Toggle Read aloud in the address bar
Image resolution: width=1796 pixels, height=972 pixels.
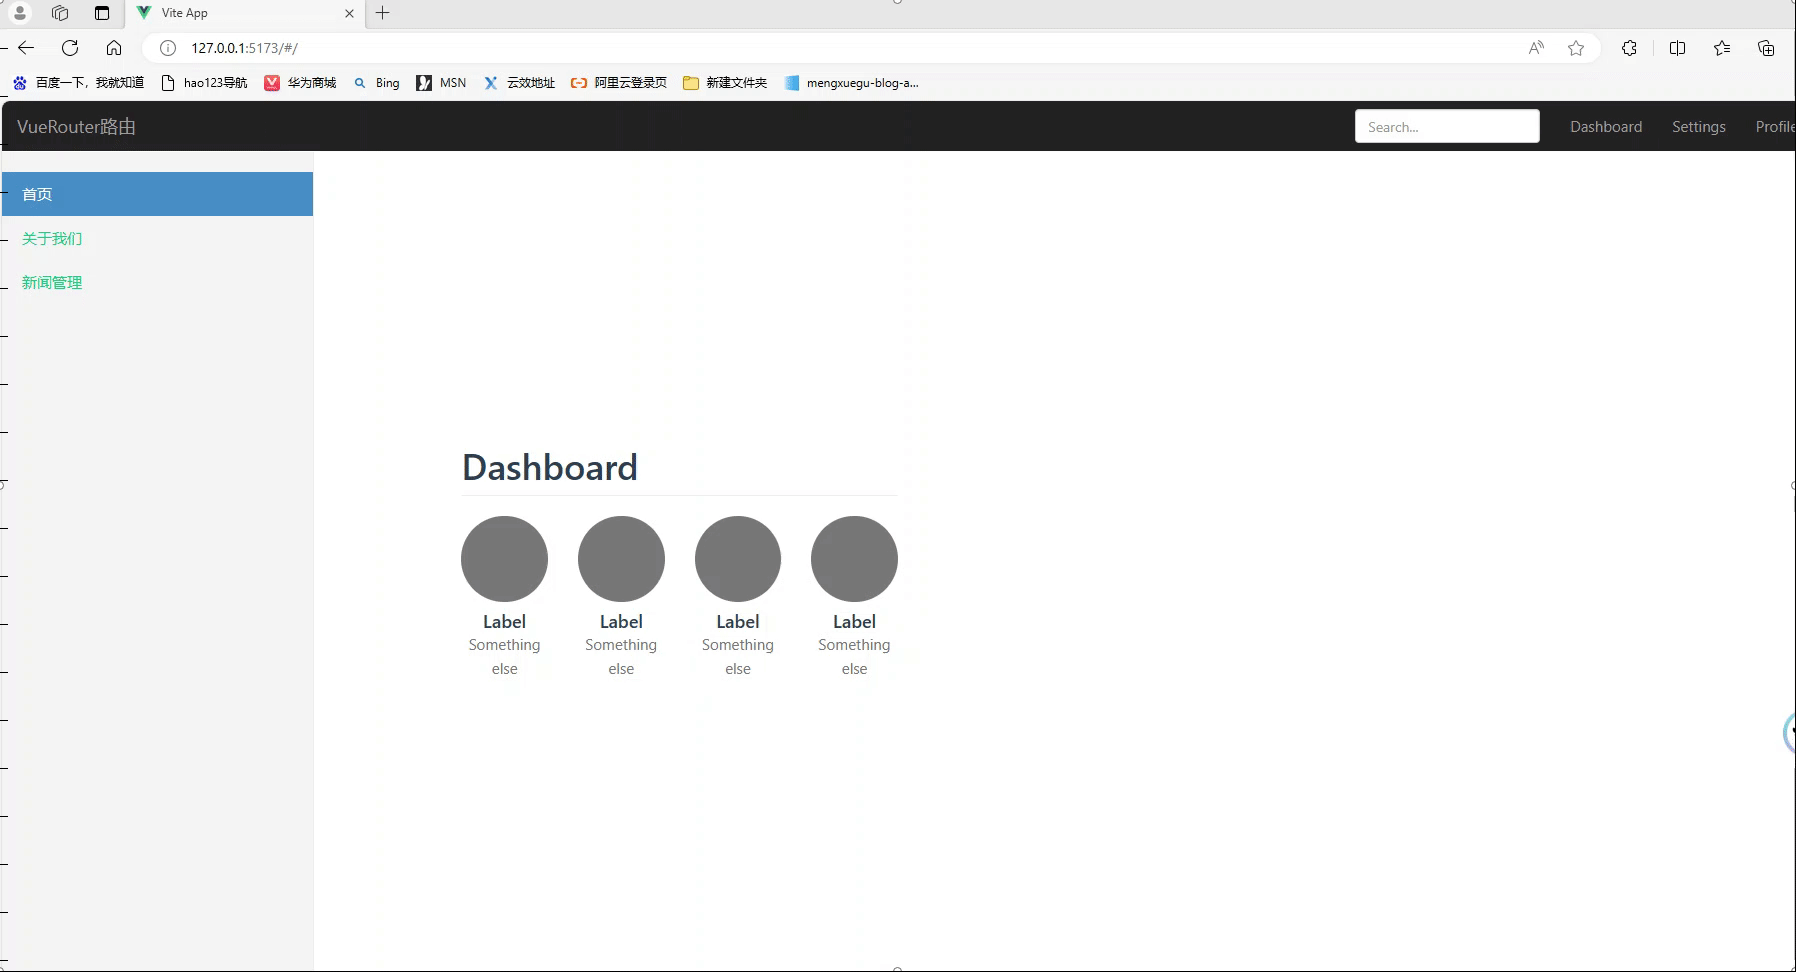tap(1535, 47)
